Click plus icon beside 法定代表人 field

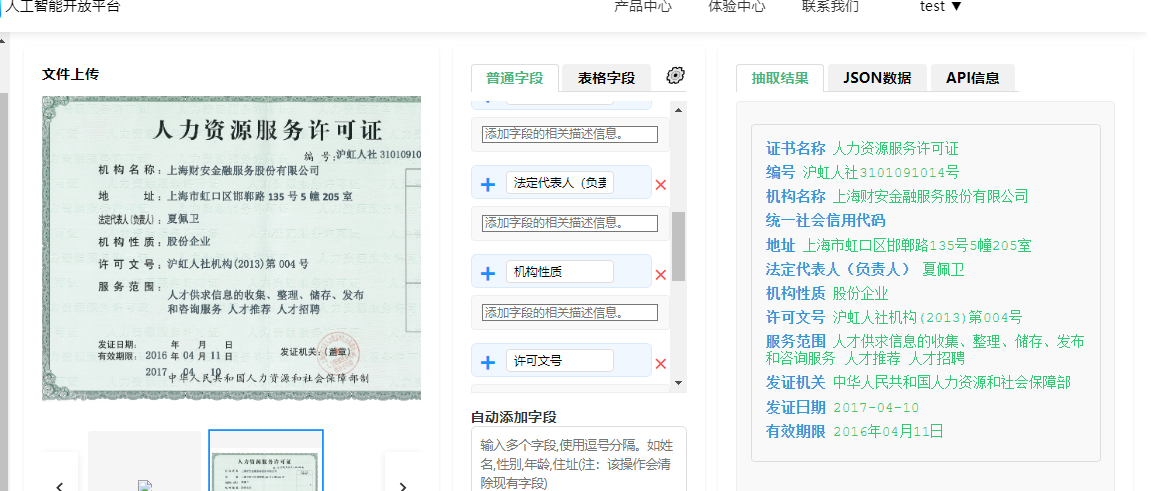pos(488,184)
